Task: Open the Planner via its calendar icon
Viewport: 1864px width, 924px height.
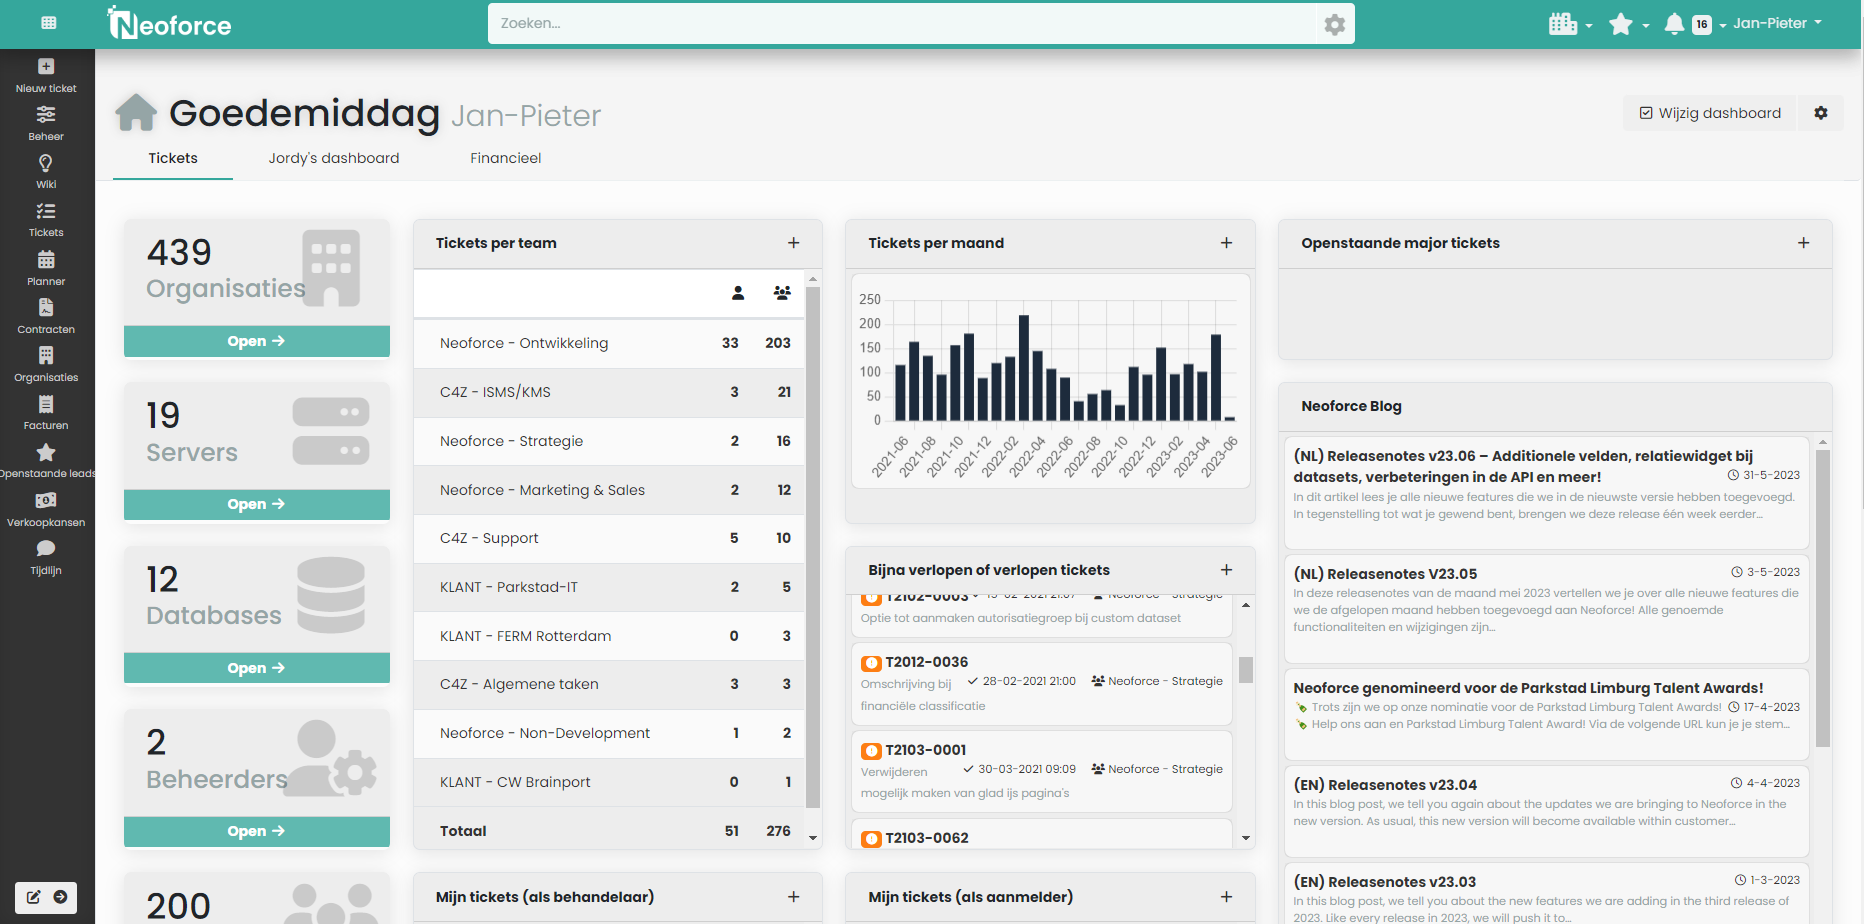Action: 45,259
